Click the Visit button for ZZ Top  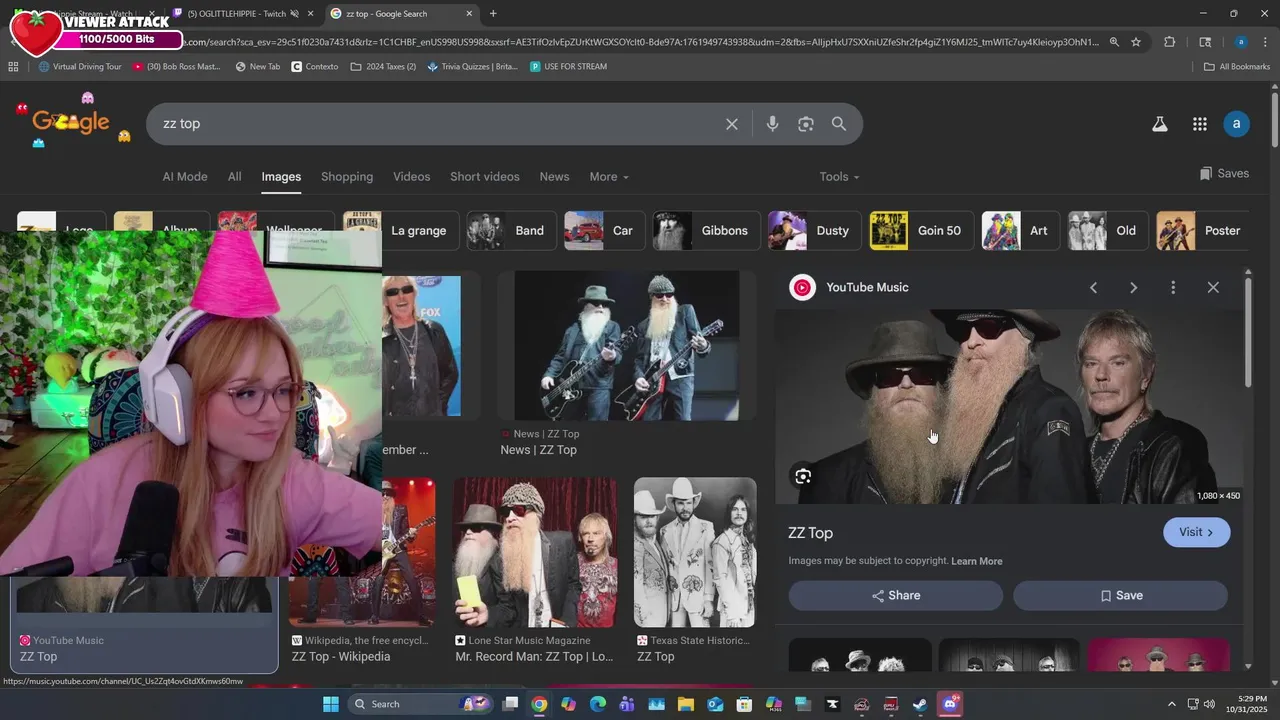pyautogui.click(x=1196, y=532)
